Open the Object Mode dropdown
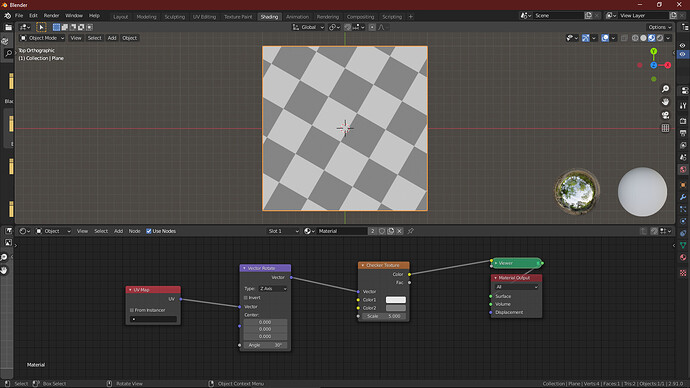 tap(42, 38)
